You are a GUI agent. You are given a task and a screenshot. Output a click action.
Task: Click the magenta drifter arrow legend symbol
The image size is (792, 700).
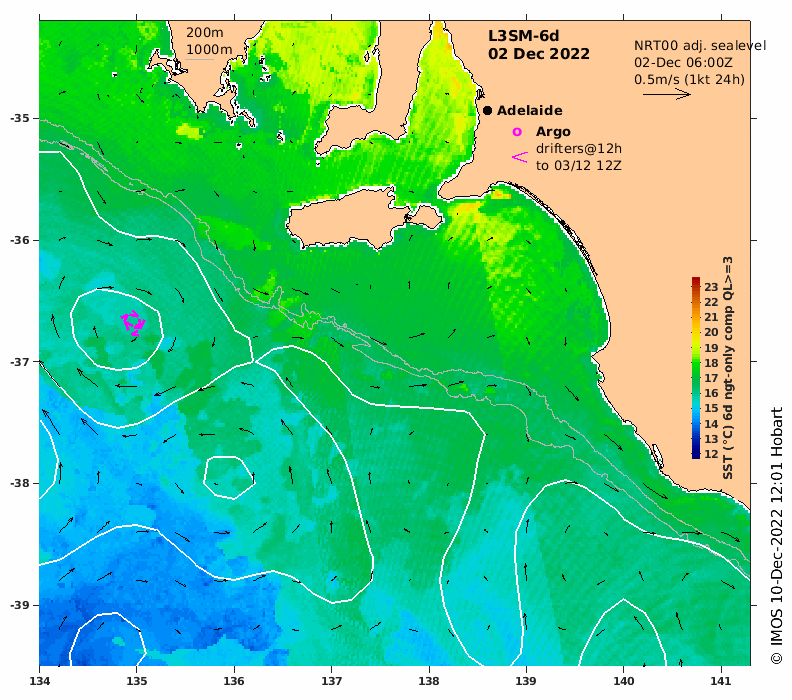click(520, 157)
